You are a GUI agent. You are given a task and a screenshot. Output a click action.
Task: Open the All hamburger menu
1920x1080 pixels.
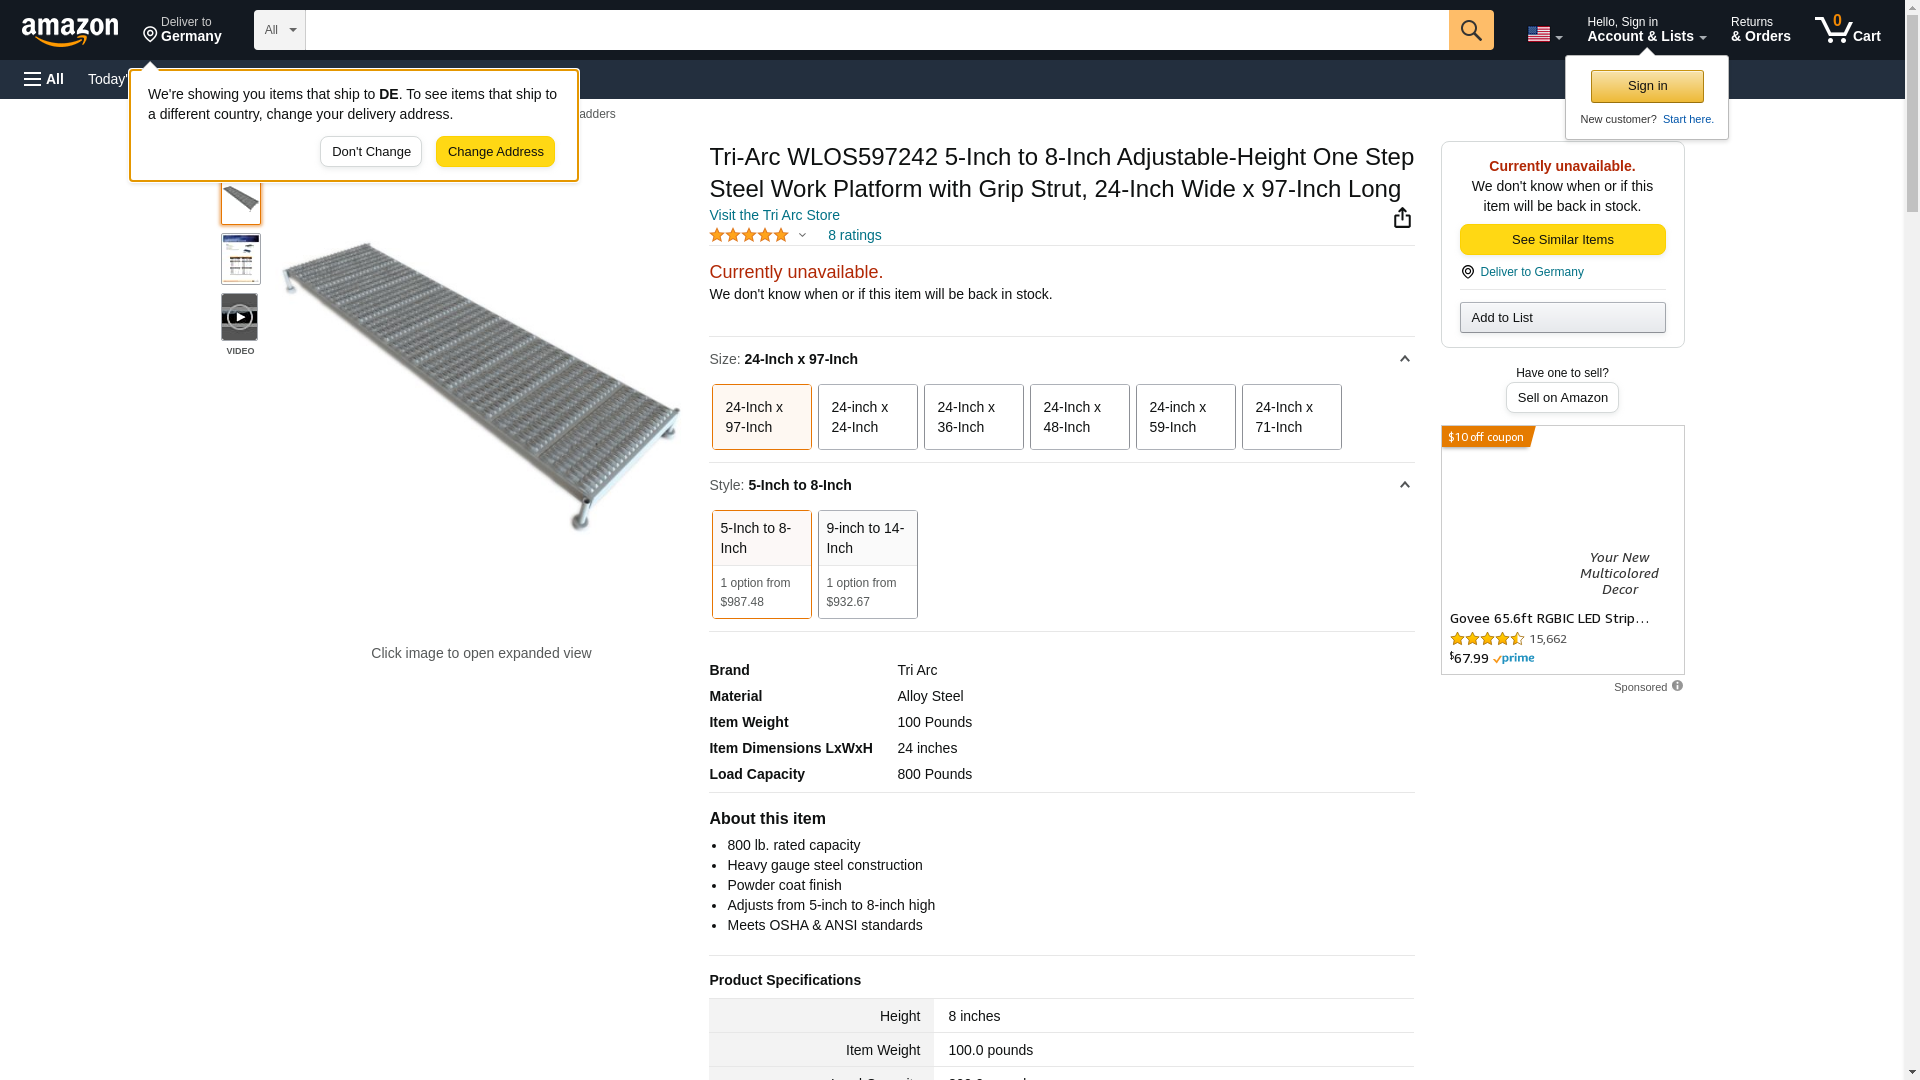click(44, 79)
